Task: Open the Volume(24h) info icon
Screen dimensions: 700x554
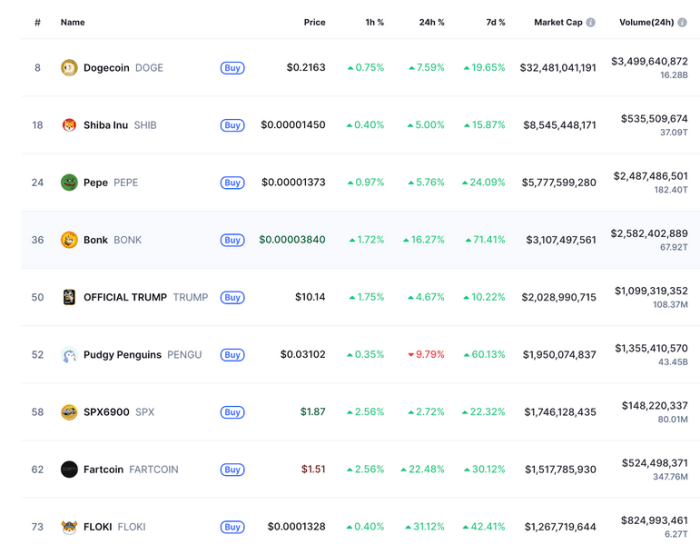Action: click(682, 22)
